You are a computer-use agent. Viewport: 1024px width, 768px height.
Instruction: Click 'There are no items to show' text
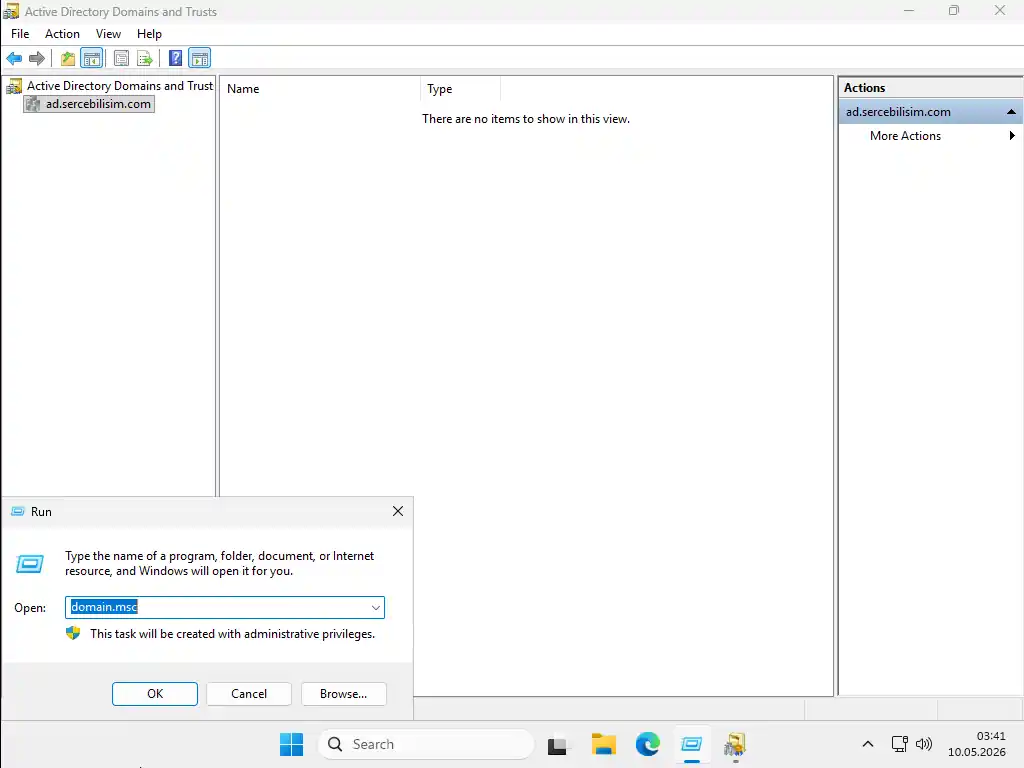click(x=526, y=119)
